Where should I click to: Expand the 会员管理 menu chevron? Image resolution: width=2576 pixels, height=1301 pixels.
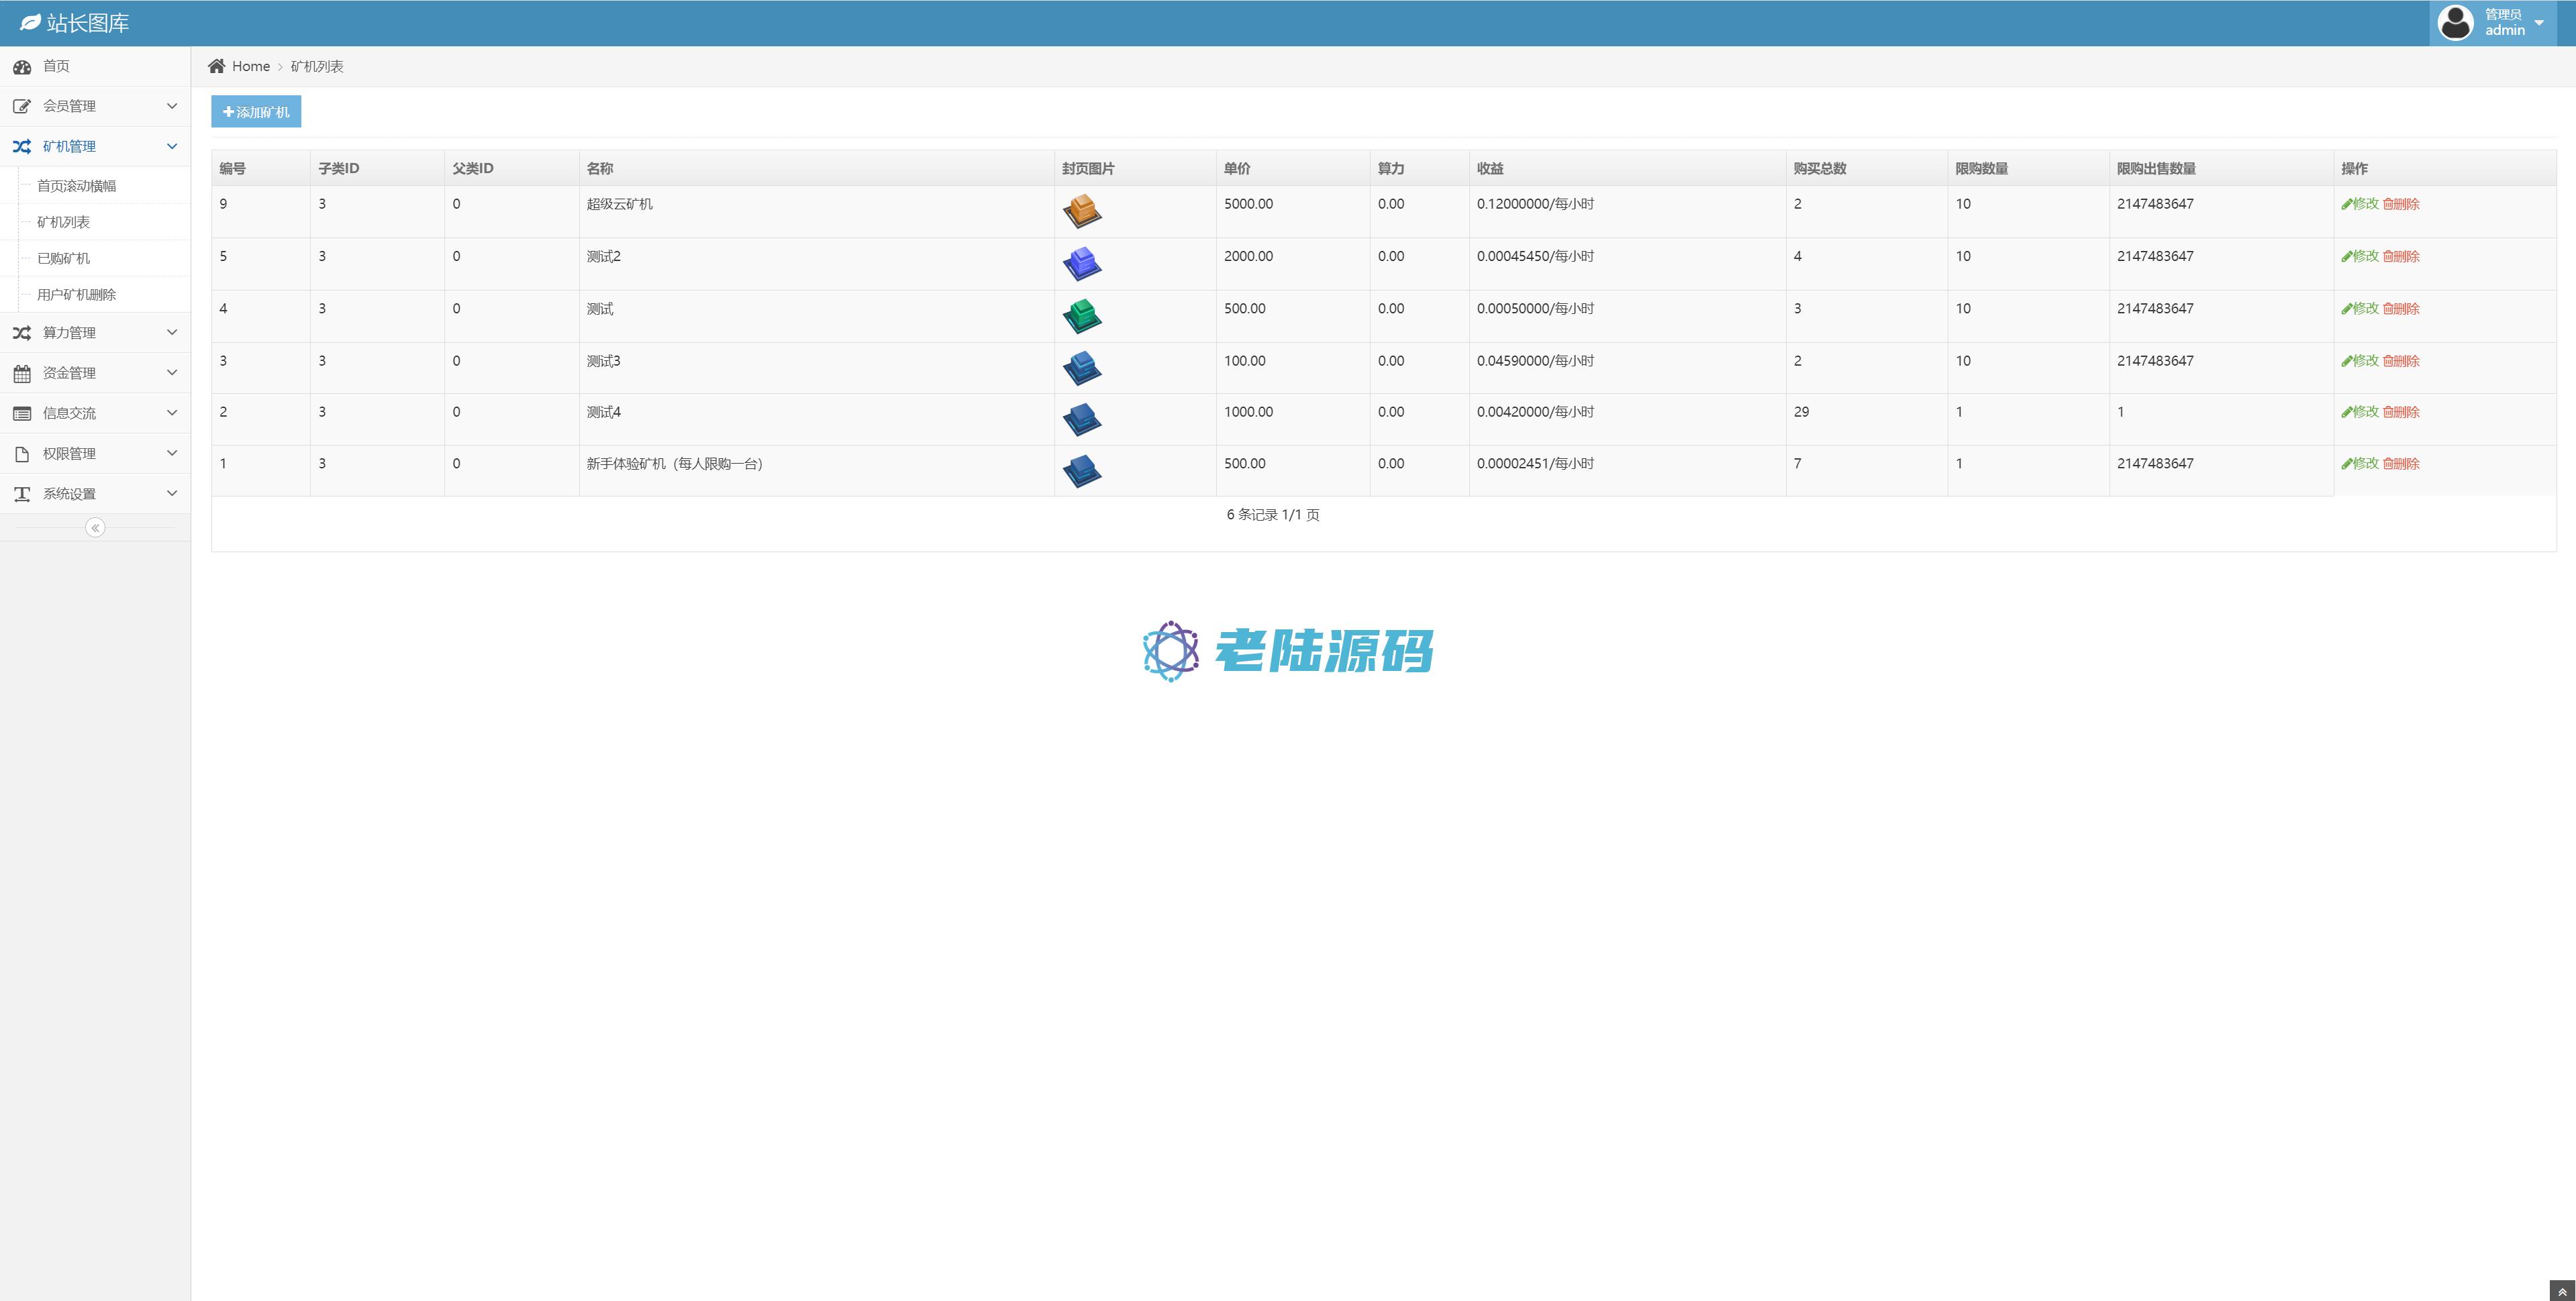[x=172, y=106]
